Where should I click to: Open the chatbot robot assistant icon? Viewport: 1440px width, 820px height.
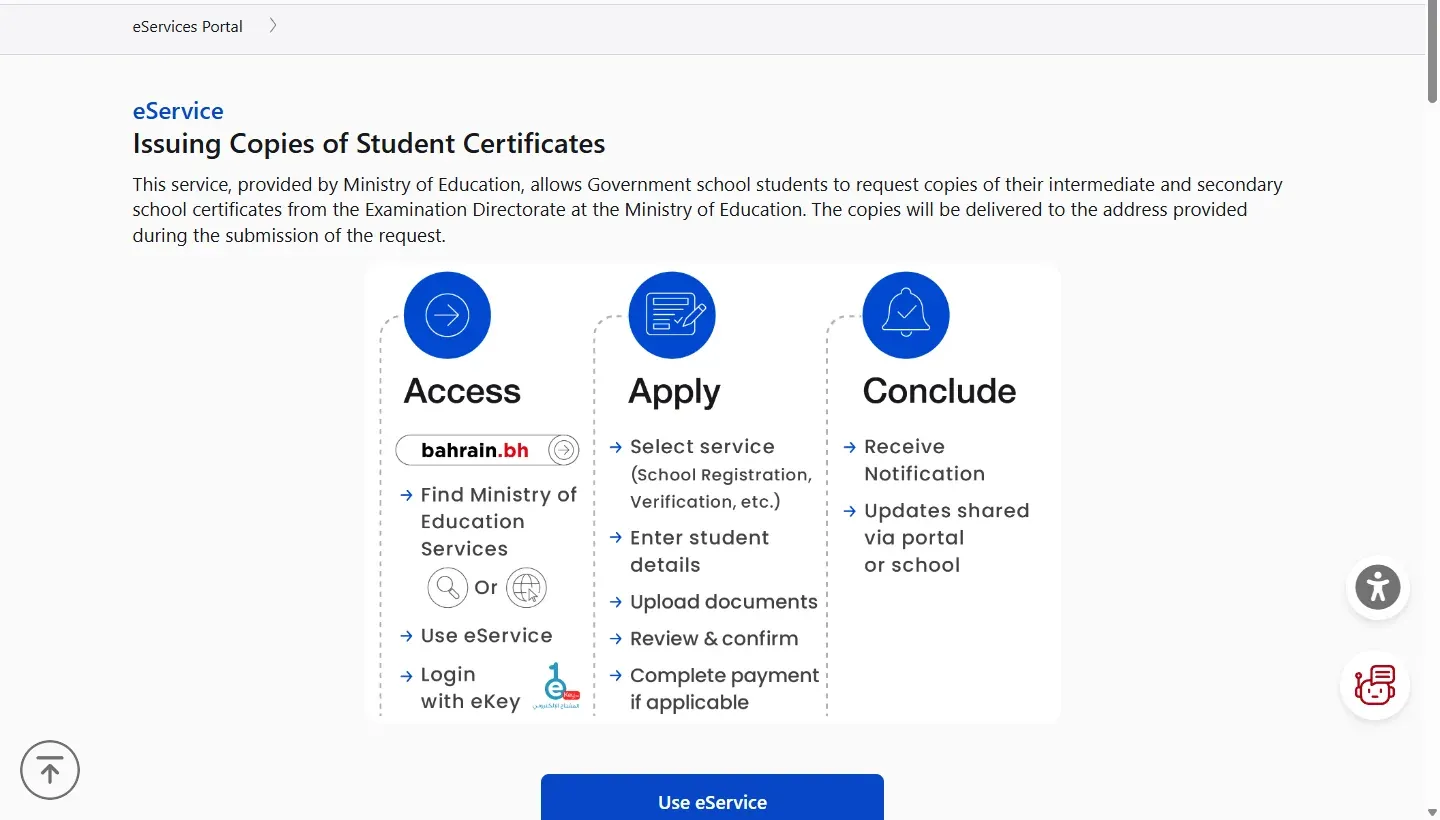click(1375, 686)
